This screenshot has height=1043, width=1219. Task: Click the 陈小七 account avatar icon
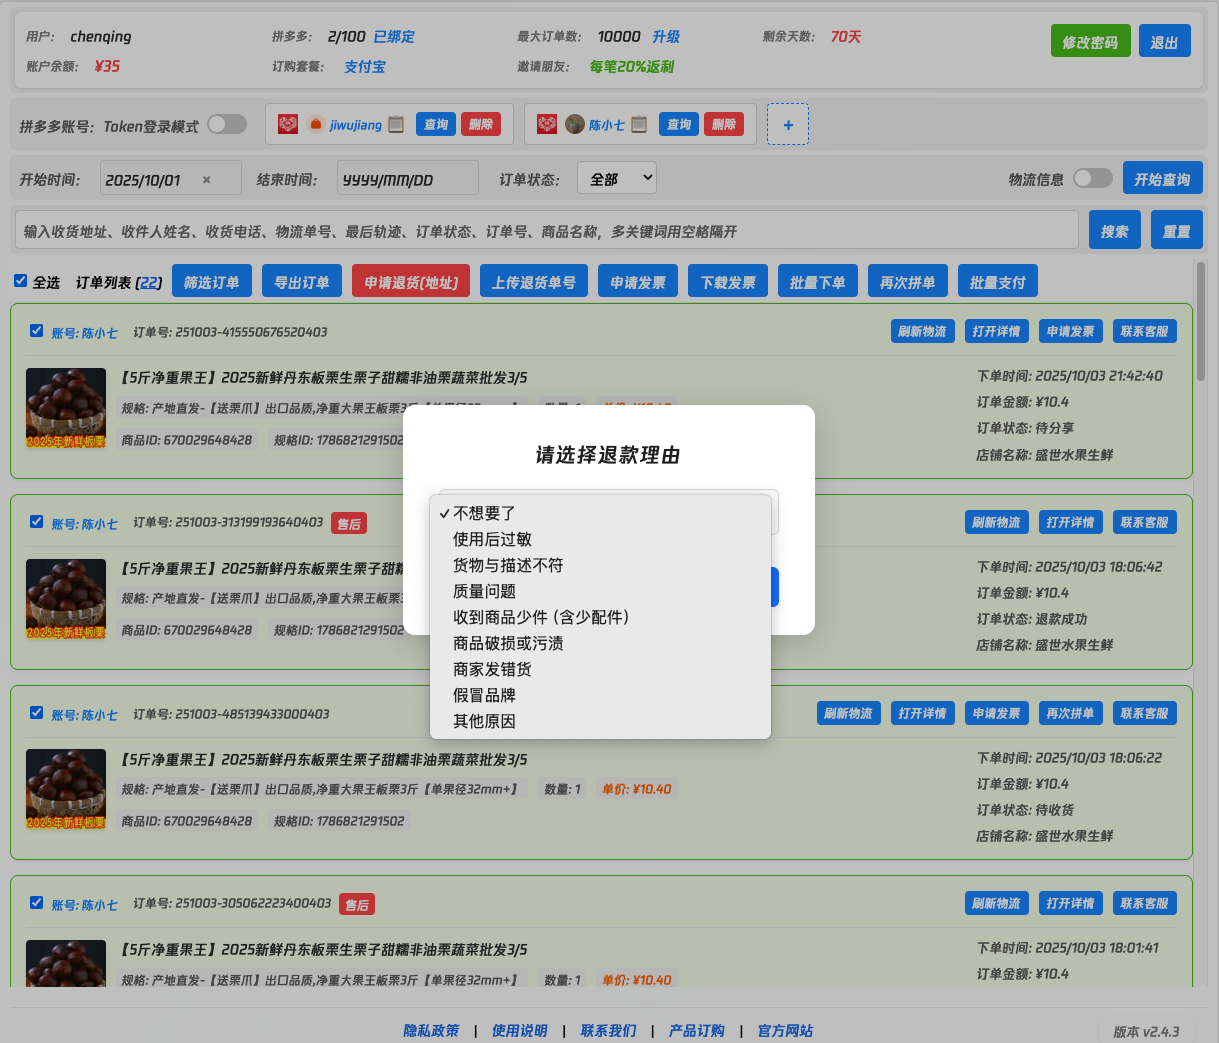point(575,124)
